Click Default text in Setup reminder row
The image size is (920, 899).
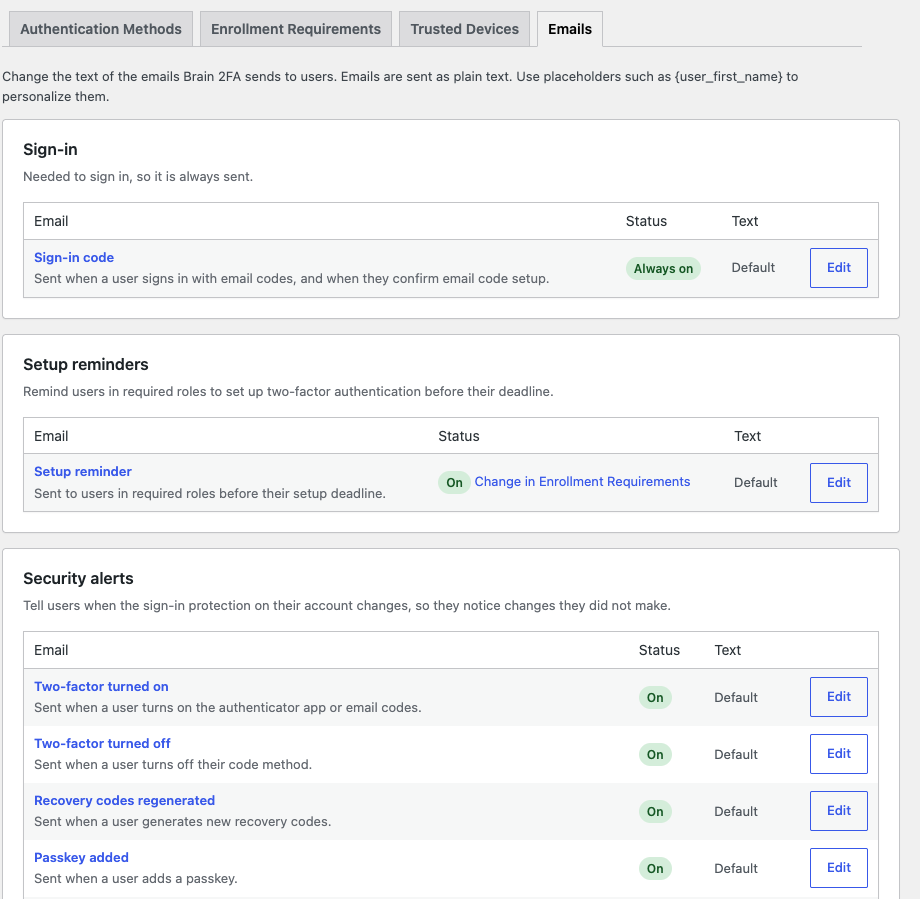tap(755, 482)
